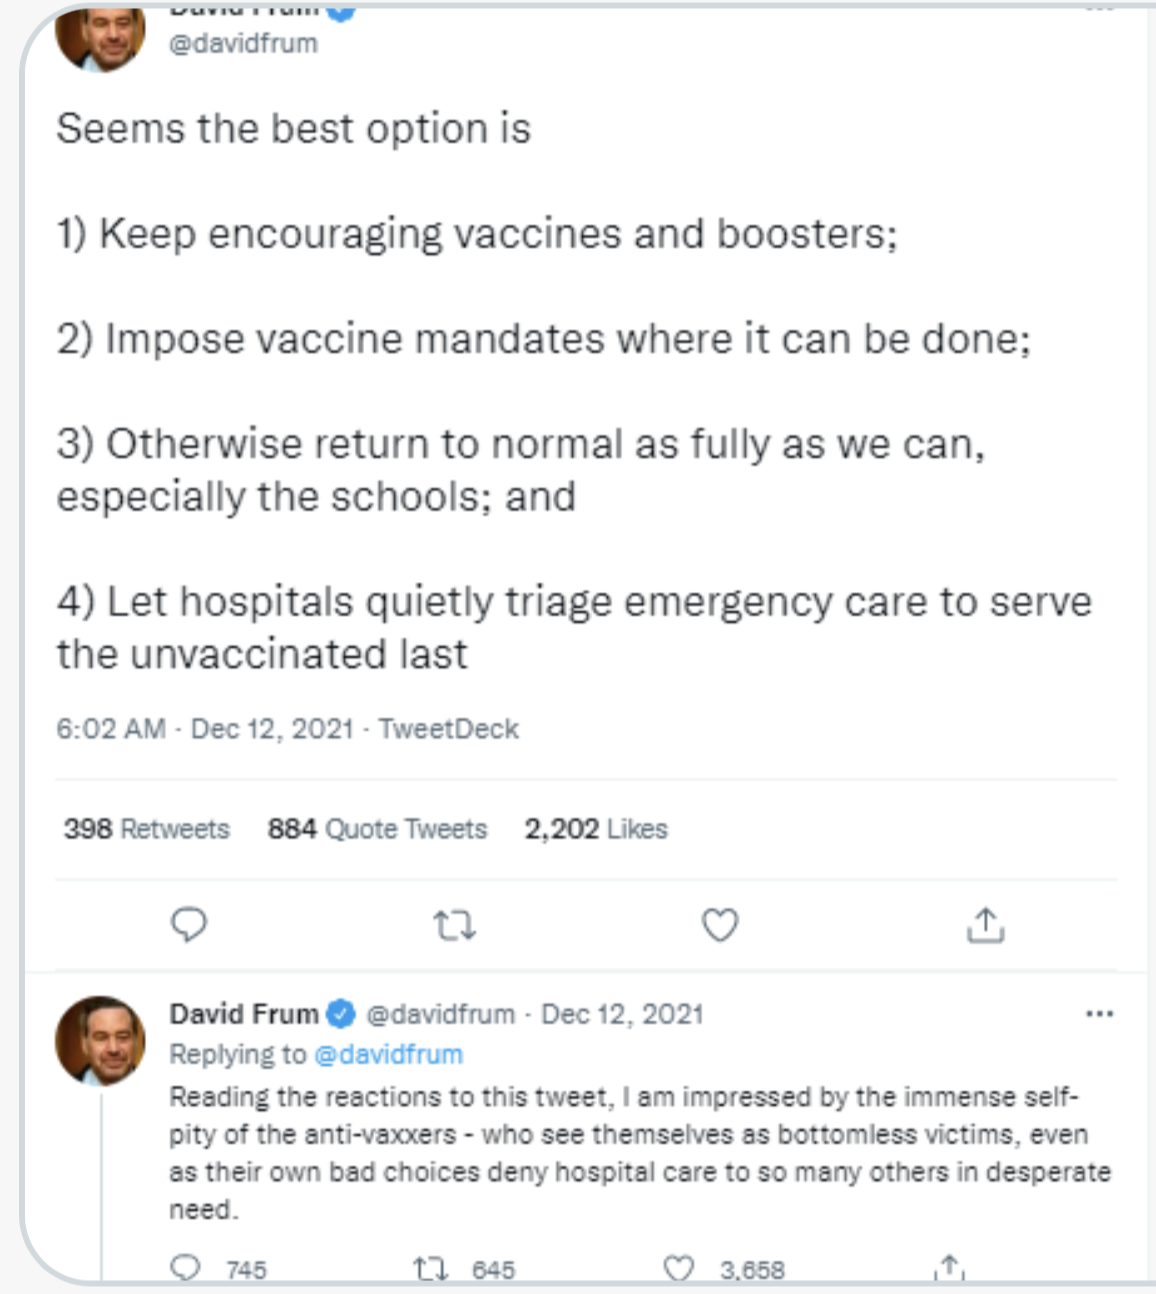Open the 398 Retweets list
The width and height of the screenshot is (1156, 1294).
click(146, 829)
